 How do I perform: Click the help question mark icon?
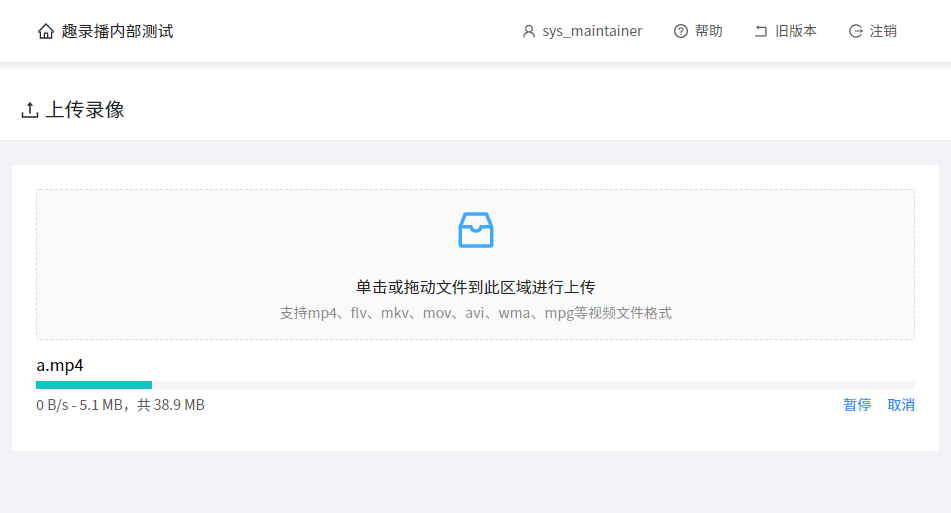(680, 31)
